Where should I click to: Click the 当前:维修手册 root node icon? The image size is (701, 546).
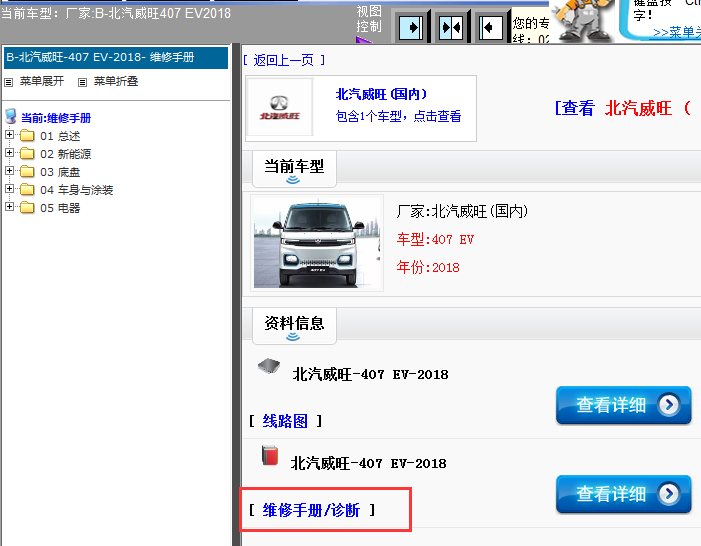(11, 116)
